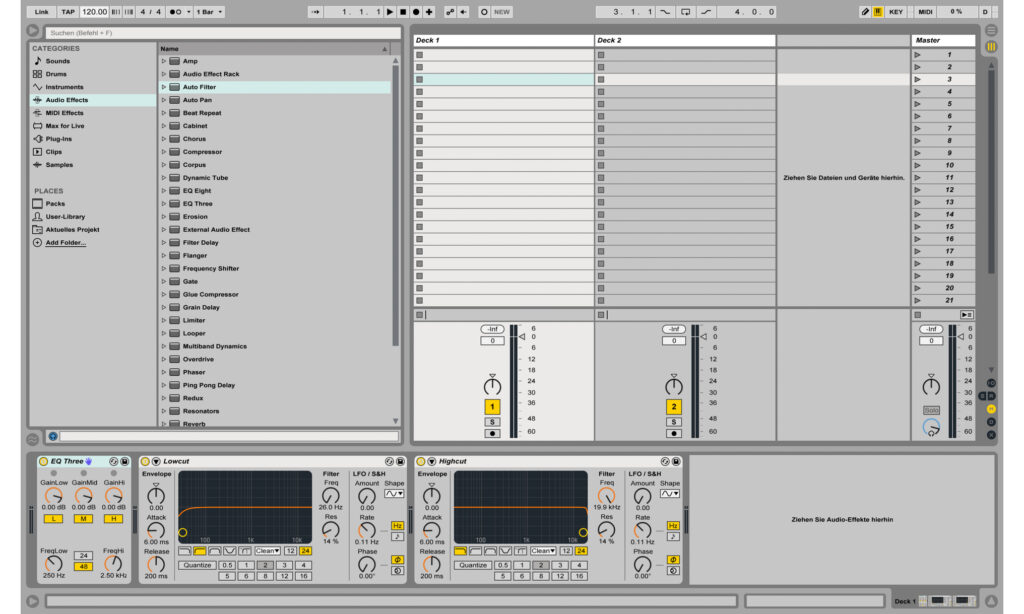Viewport: 1024px width, 614px height.
Task: Open the Clean circuit dropdown in Lowcut
Action: [268, 551]
